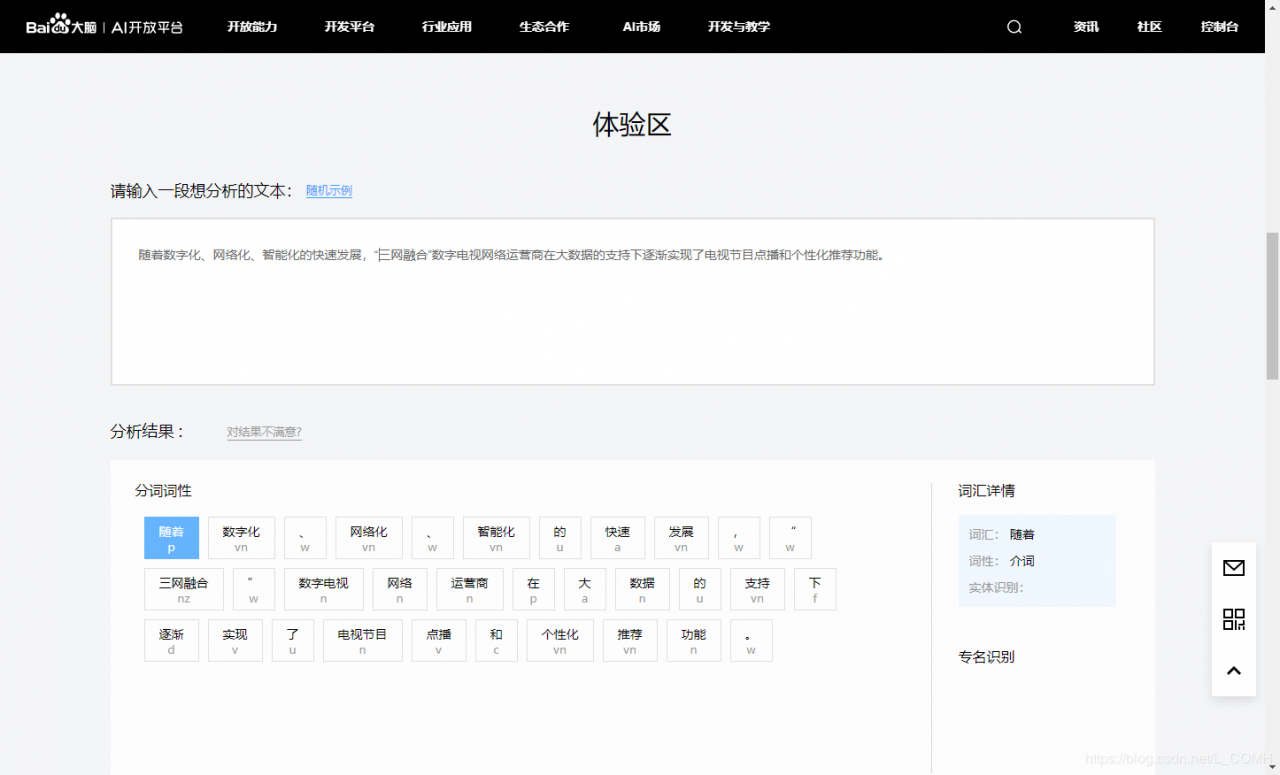Select the word token 大

(585, 589)
